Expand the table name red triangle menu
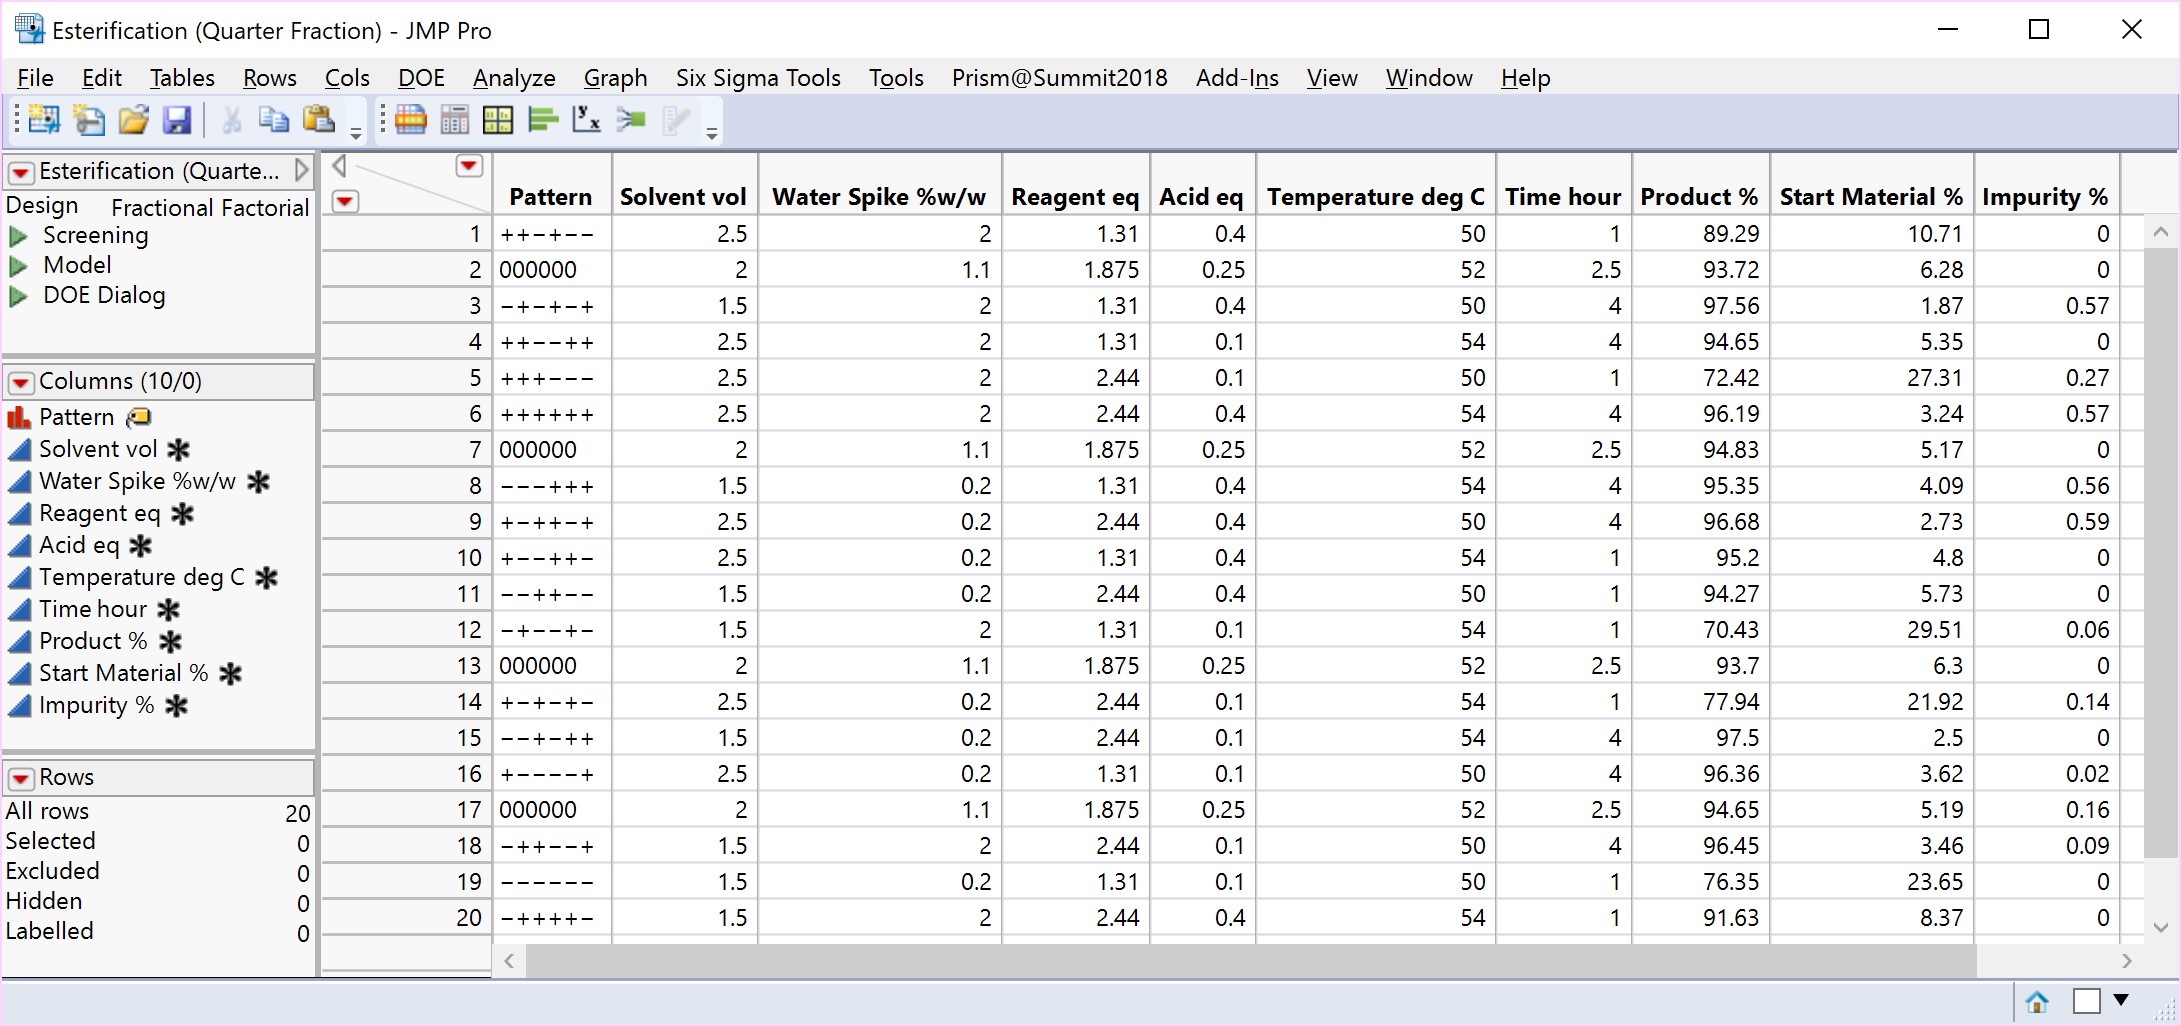This screenshot has width=2181, height=1026. [20, 172]
